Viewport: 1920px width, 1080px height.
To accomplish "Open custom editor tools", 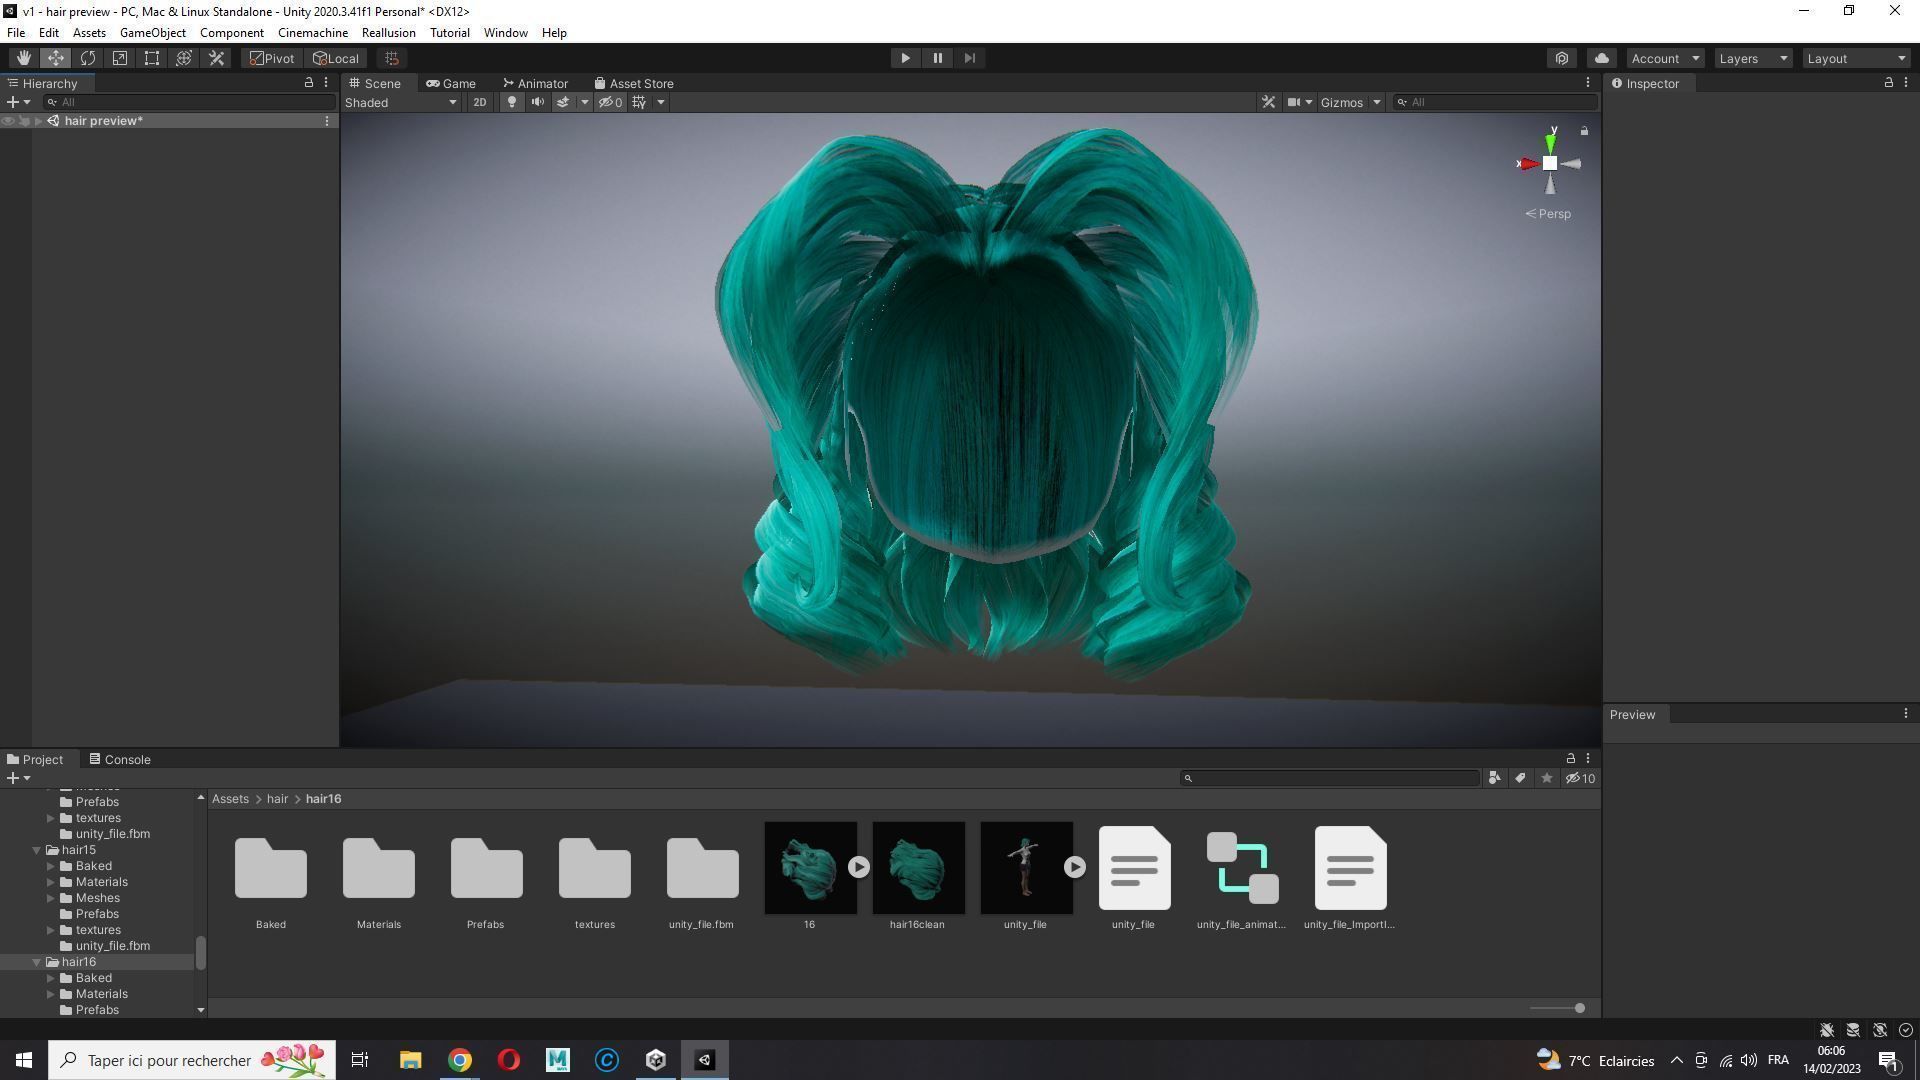I will (216, 58).
